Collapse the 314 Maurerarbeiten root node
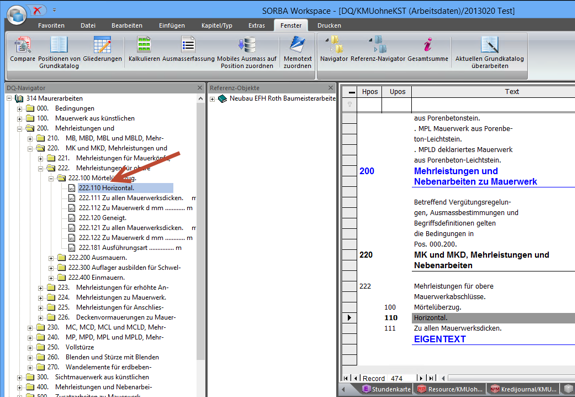 (9, 99)
